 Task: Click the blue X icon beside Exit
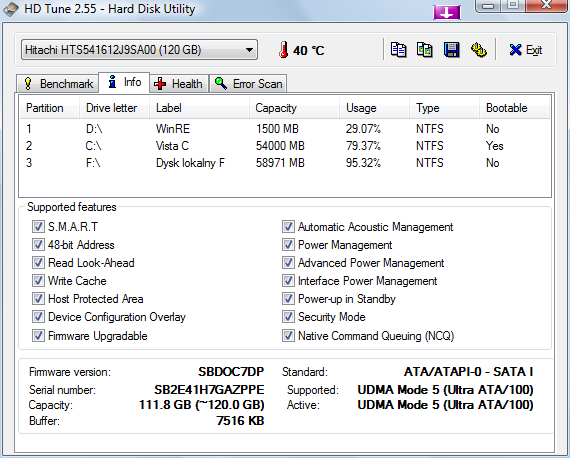[x=515, y=50]
